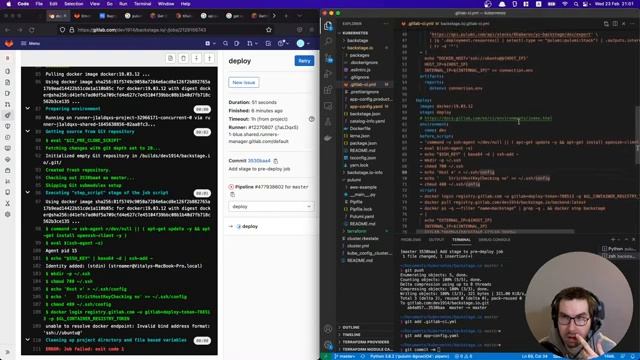Expand backstage folder in VS Code explorer
This screenshot has height=360, width=640.
tap(357, 40)
